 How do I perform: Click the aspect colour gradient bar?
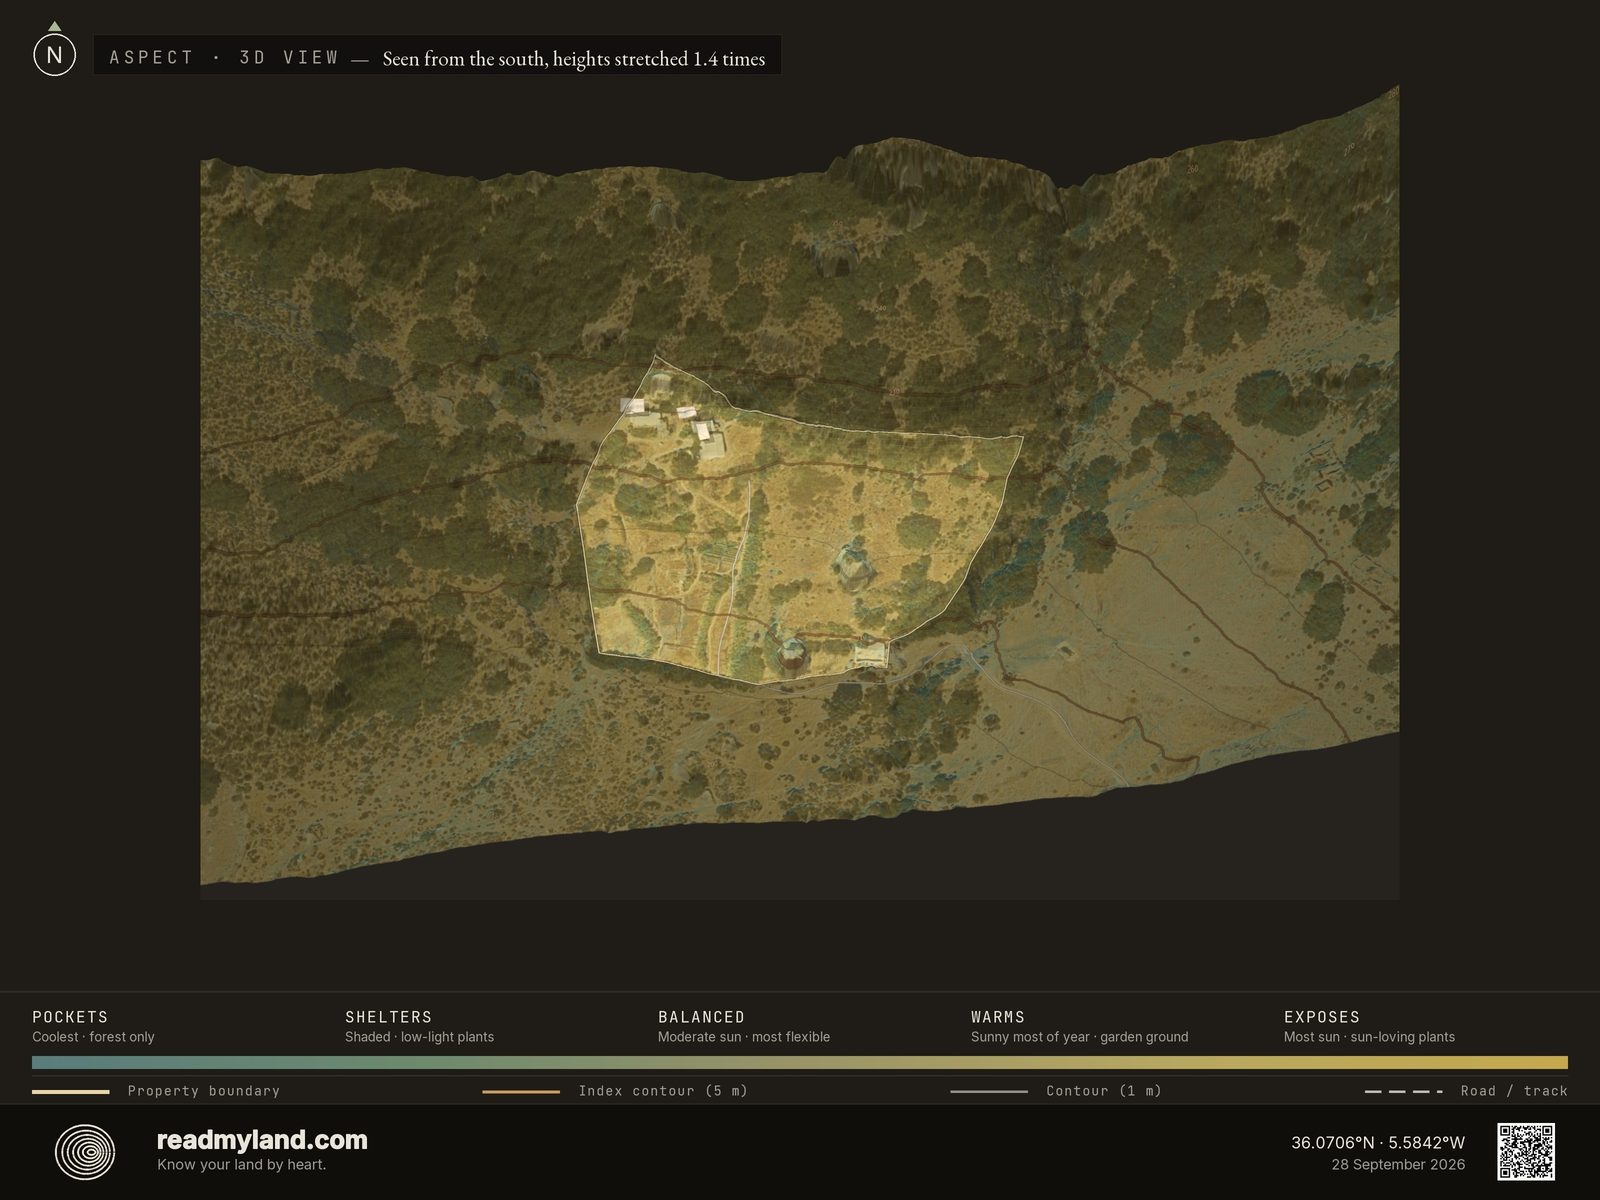click(x=800, y=1062)
